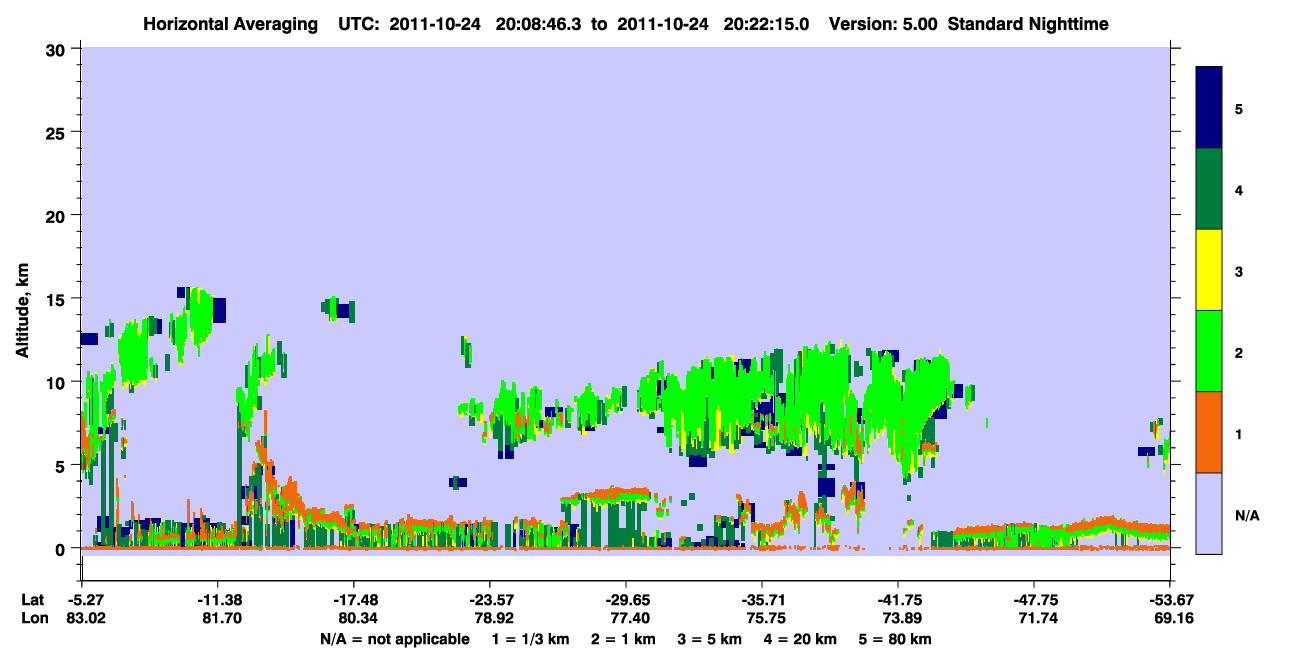Viewport: 1300px width, 667px height.
Task: Click legend text '4 = 20 km'
Action: [x=798, y=639]
